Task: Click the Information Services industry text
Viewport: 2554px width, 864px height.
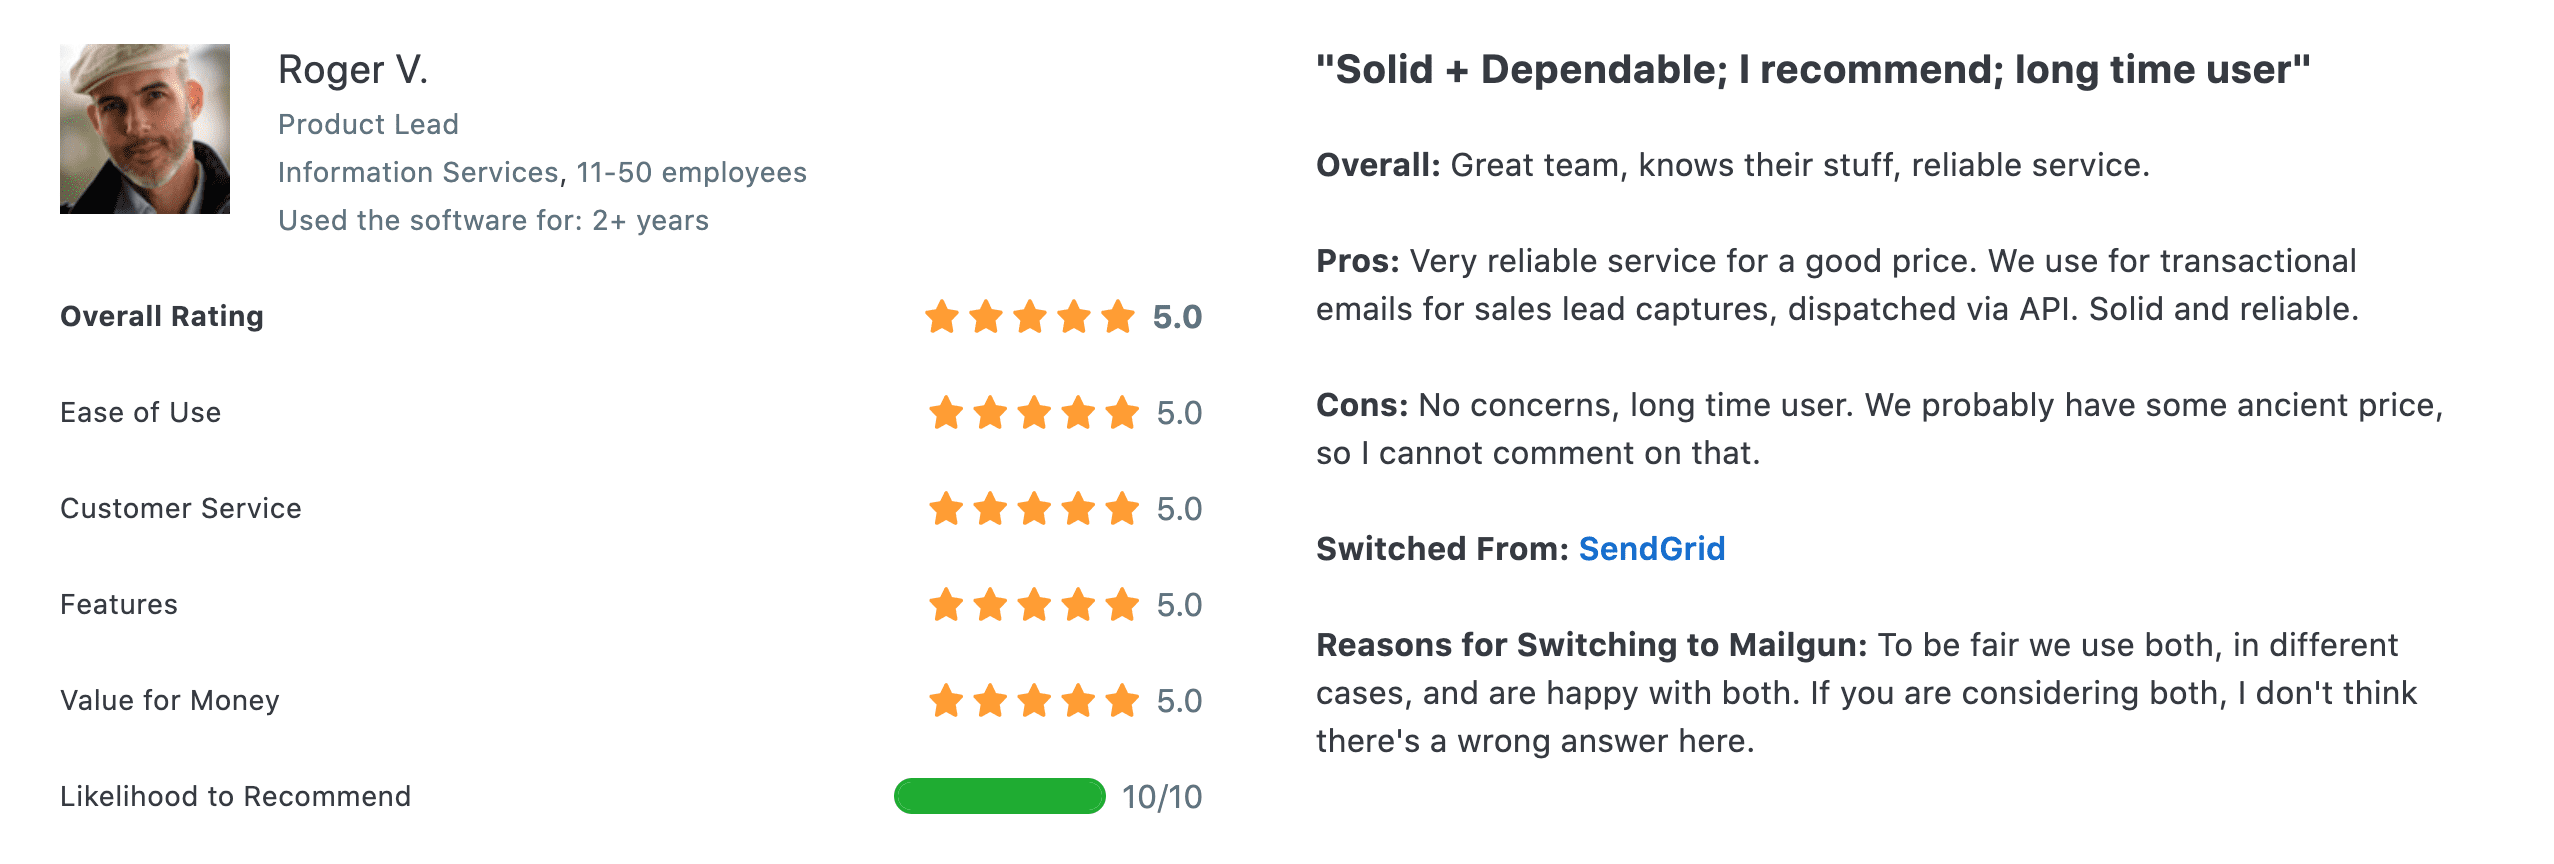Action: pos(418,172)
